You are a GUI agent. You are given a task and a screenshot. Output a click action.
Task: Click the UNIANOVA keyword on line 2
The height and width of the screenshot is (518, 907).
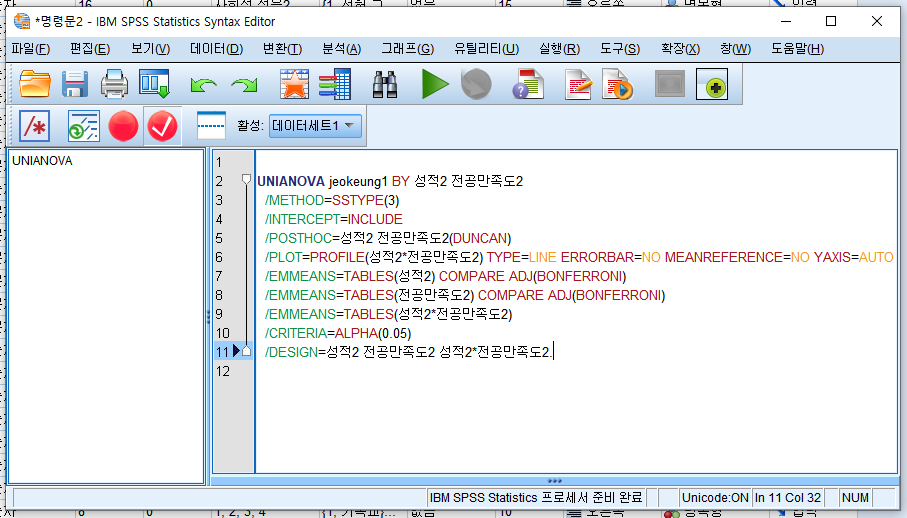291,182
